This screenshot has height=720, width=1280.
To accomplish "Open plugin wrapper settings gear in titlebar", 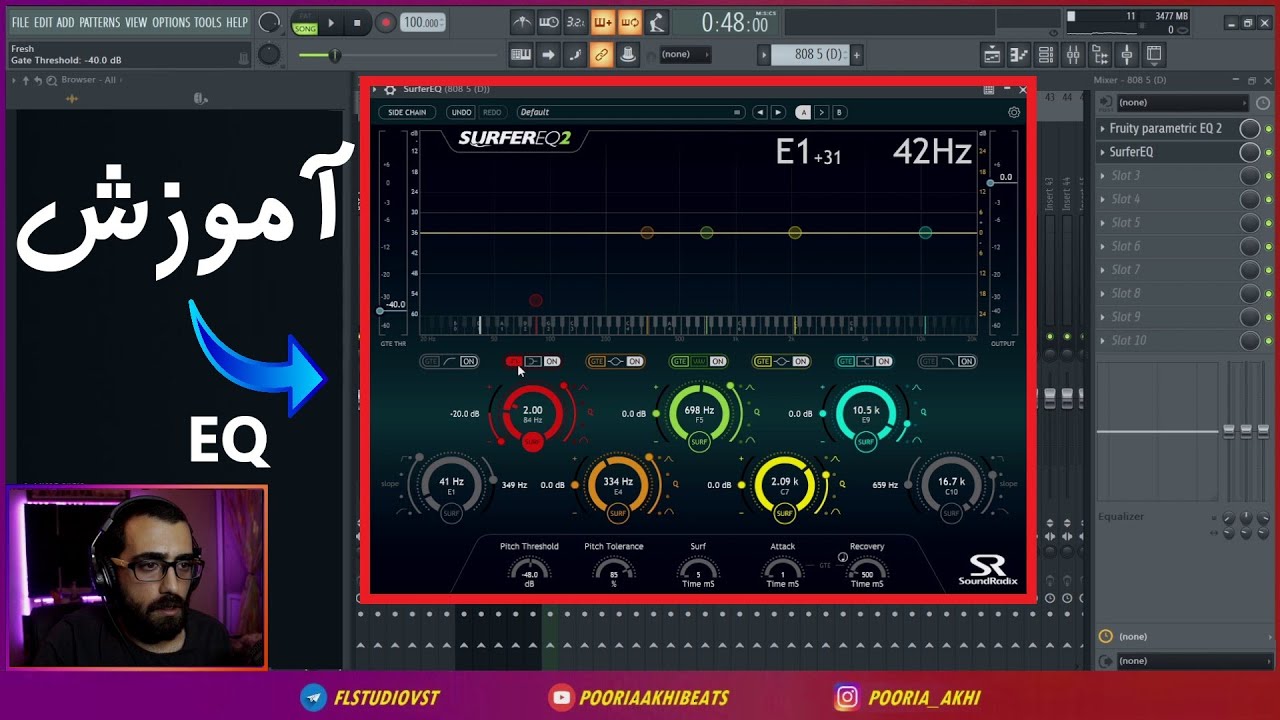I will 390,90.
